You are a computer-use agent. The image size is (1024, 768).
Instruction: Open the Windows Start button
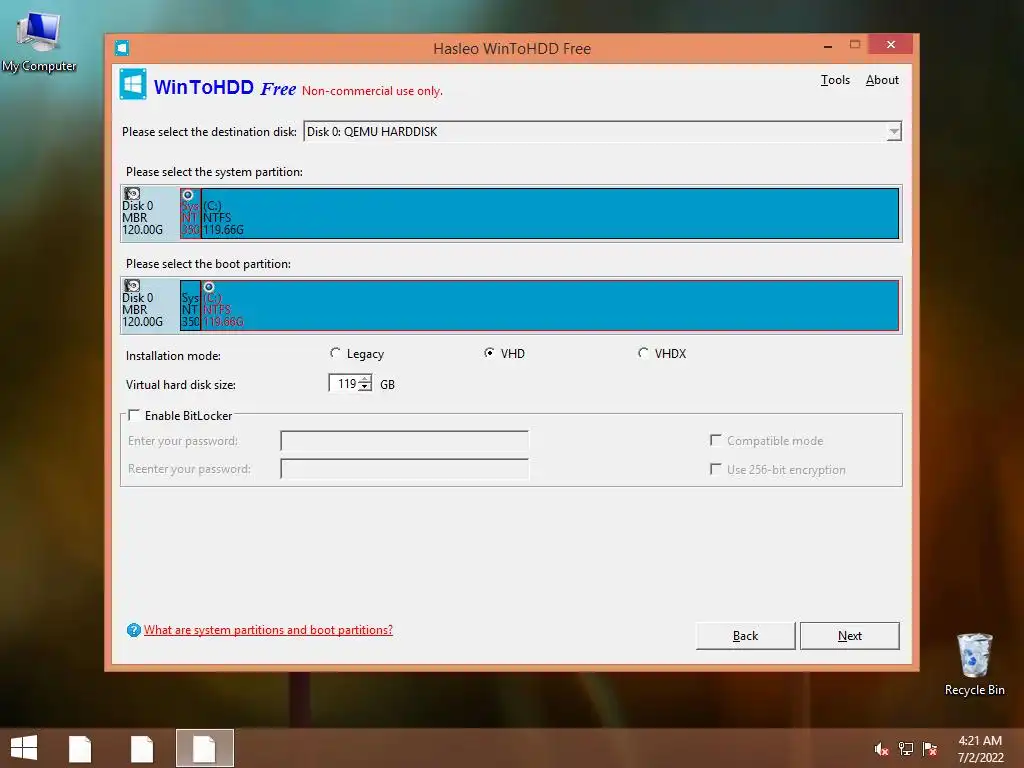24,748
